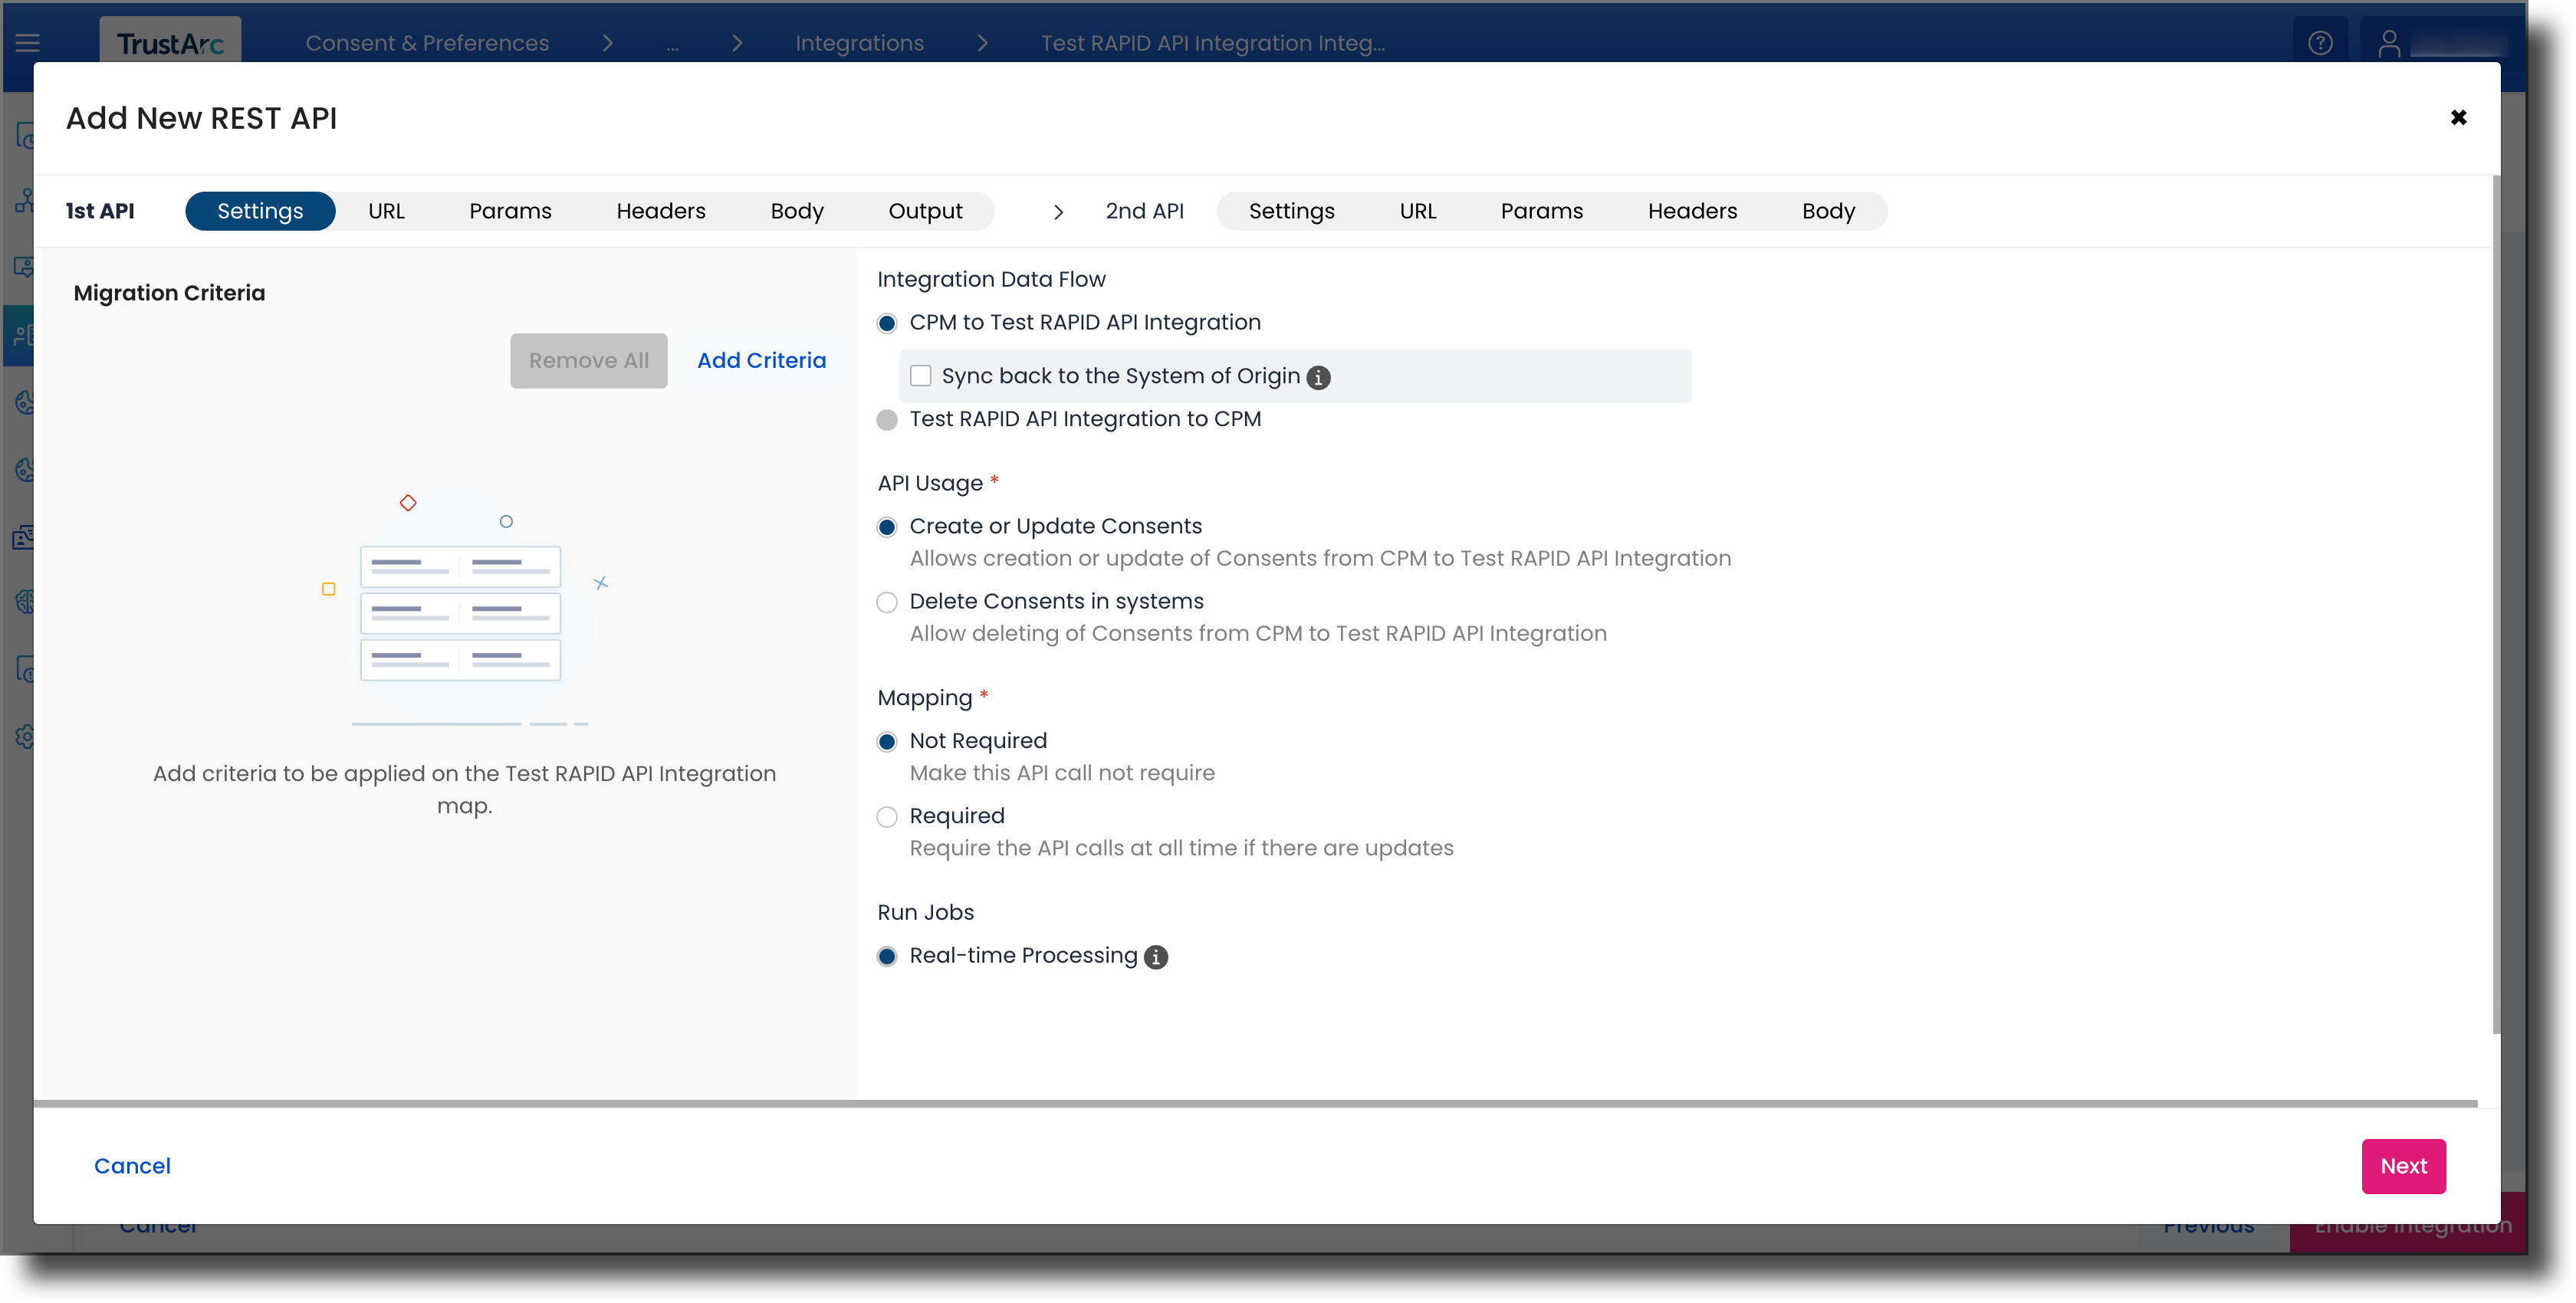
Task: Open user profile icon
Action: point(2389,43)
